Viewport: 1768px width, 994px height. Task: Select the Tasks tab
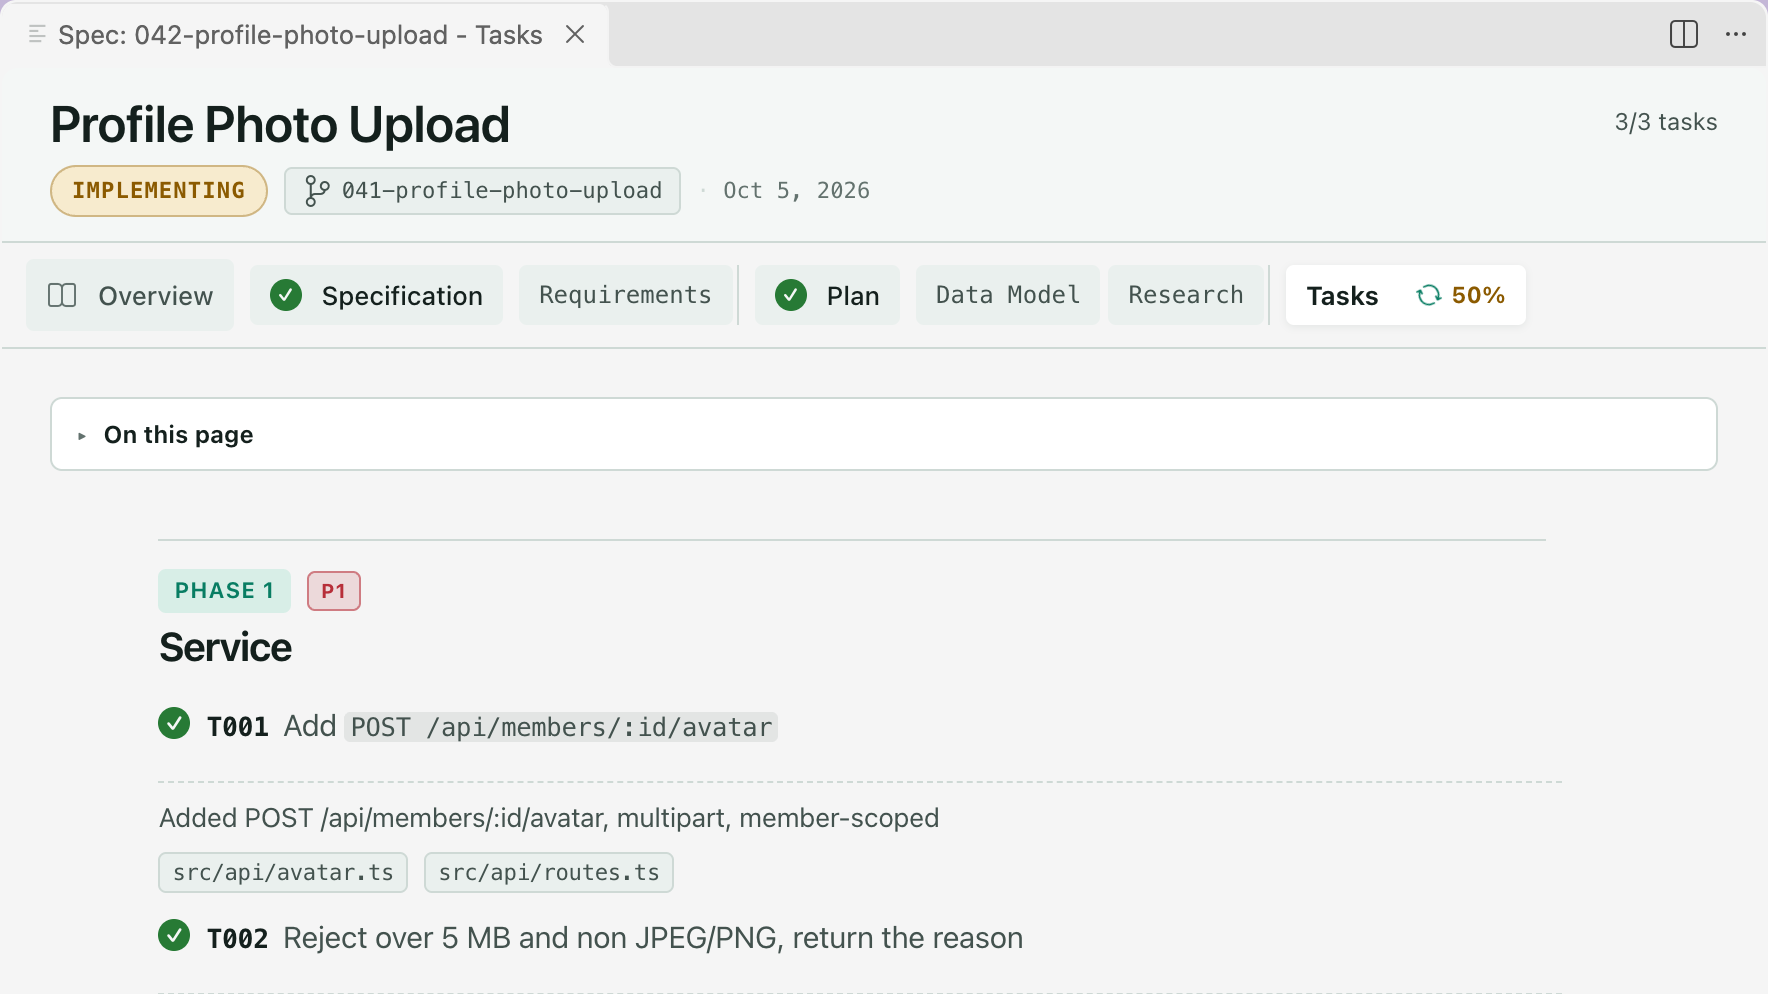(1405, 295)
